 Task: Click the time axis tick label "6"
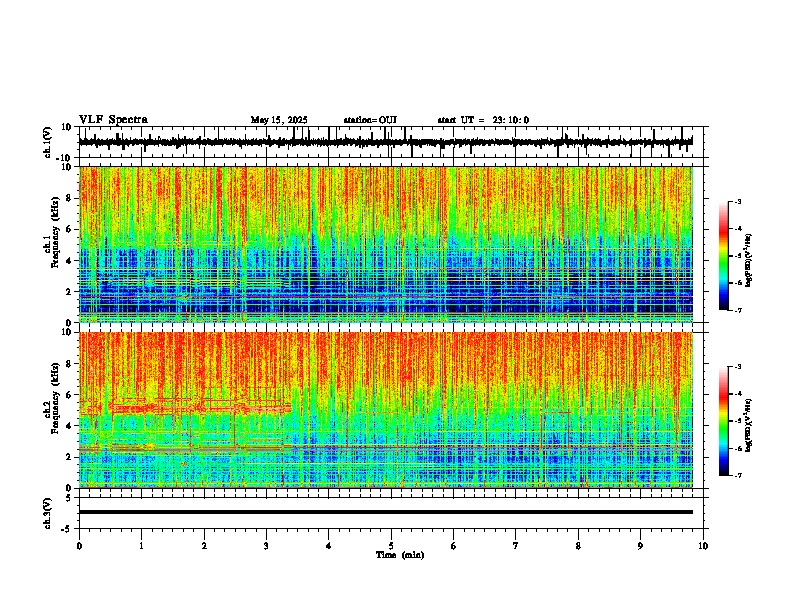(454, 546)
